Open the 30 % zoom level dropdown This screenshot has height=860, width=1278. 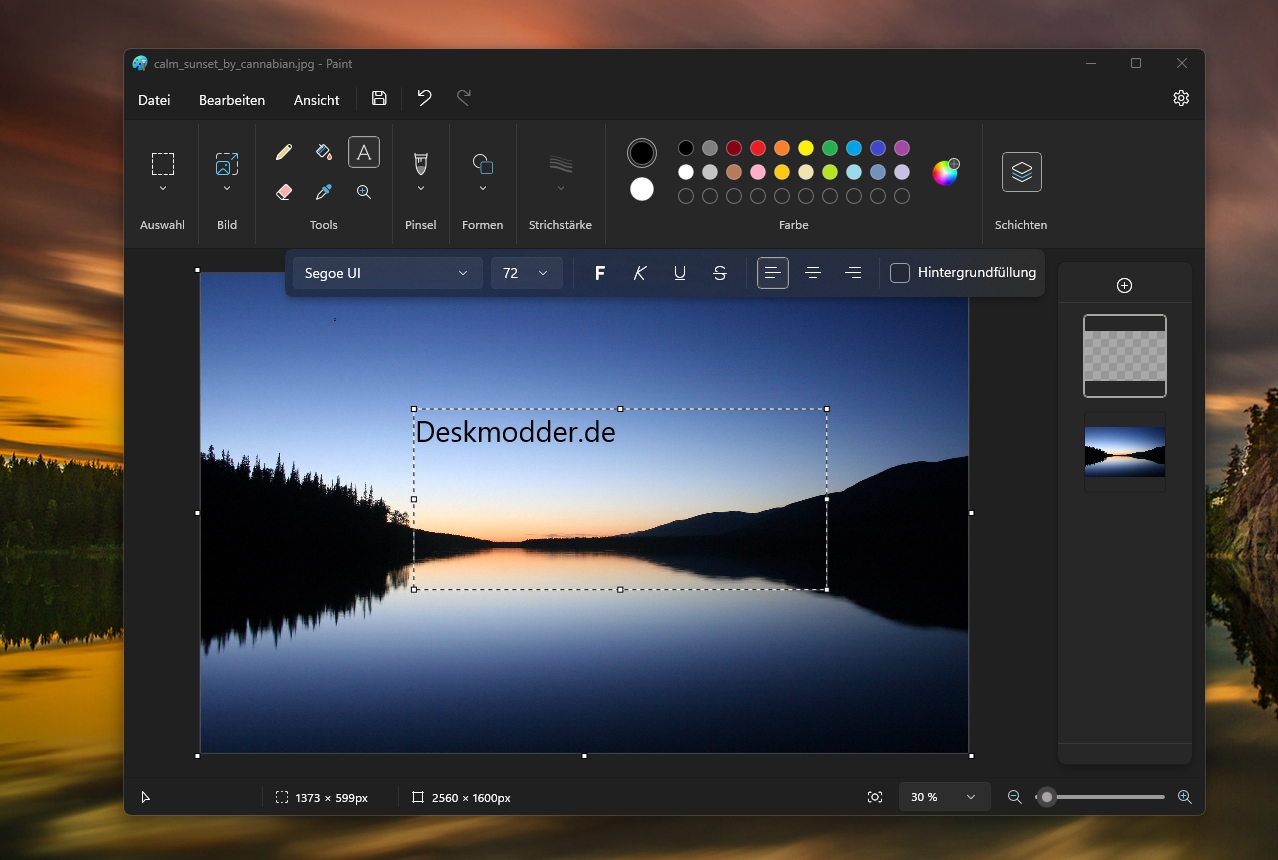pos(944,797)
